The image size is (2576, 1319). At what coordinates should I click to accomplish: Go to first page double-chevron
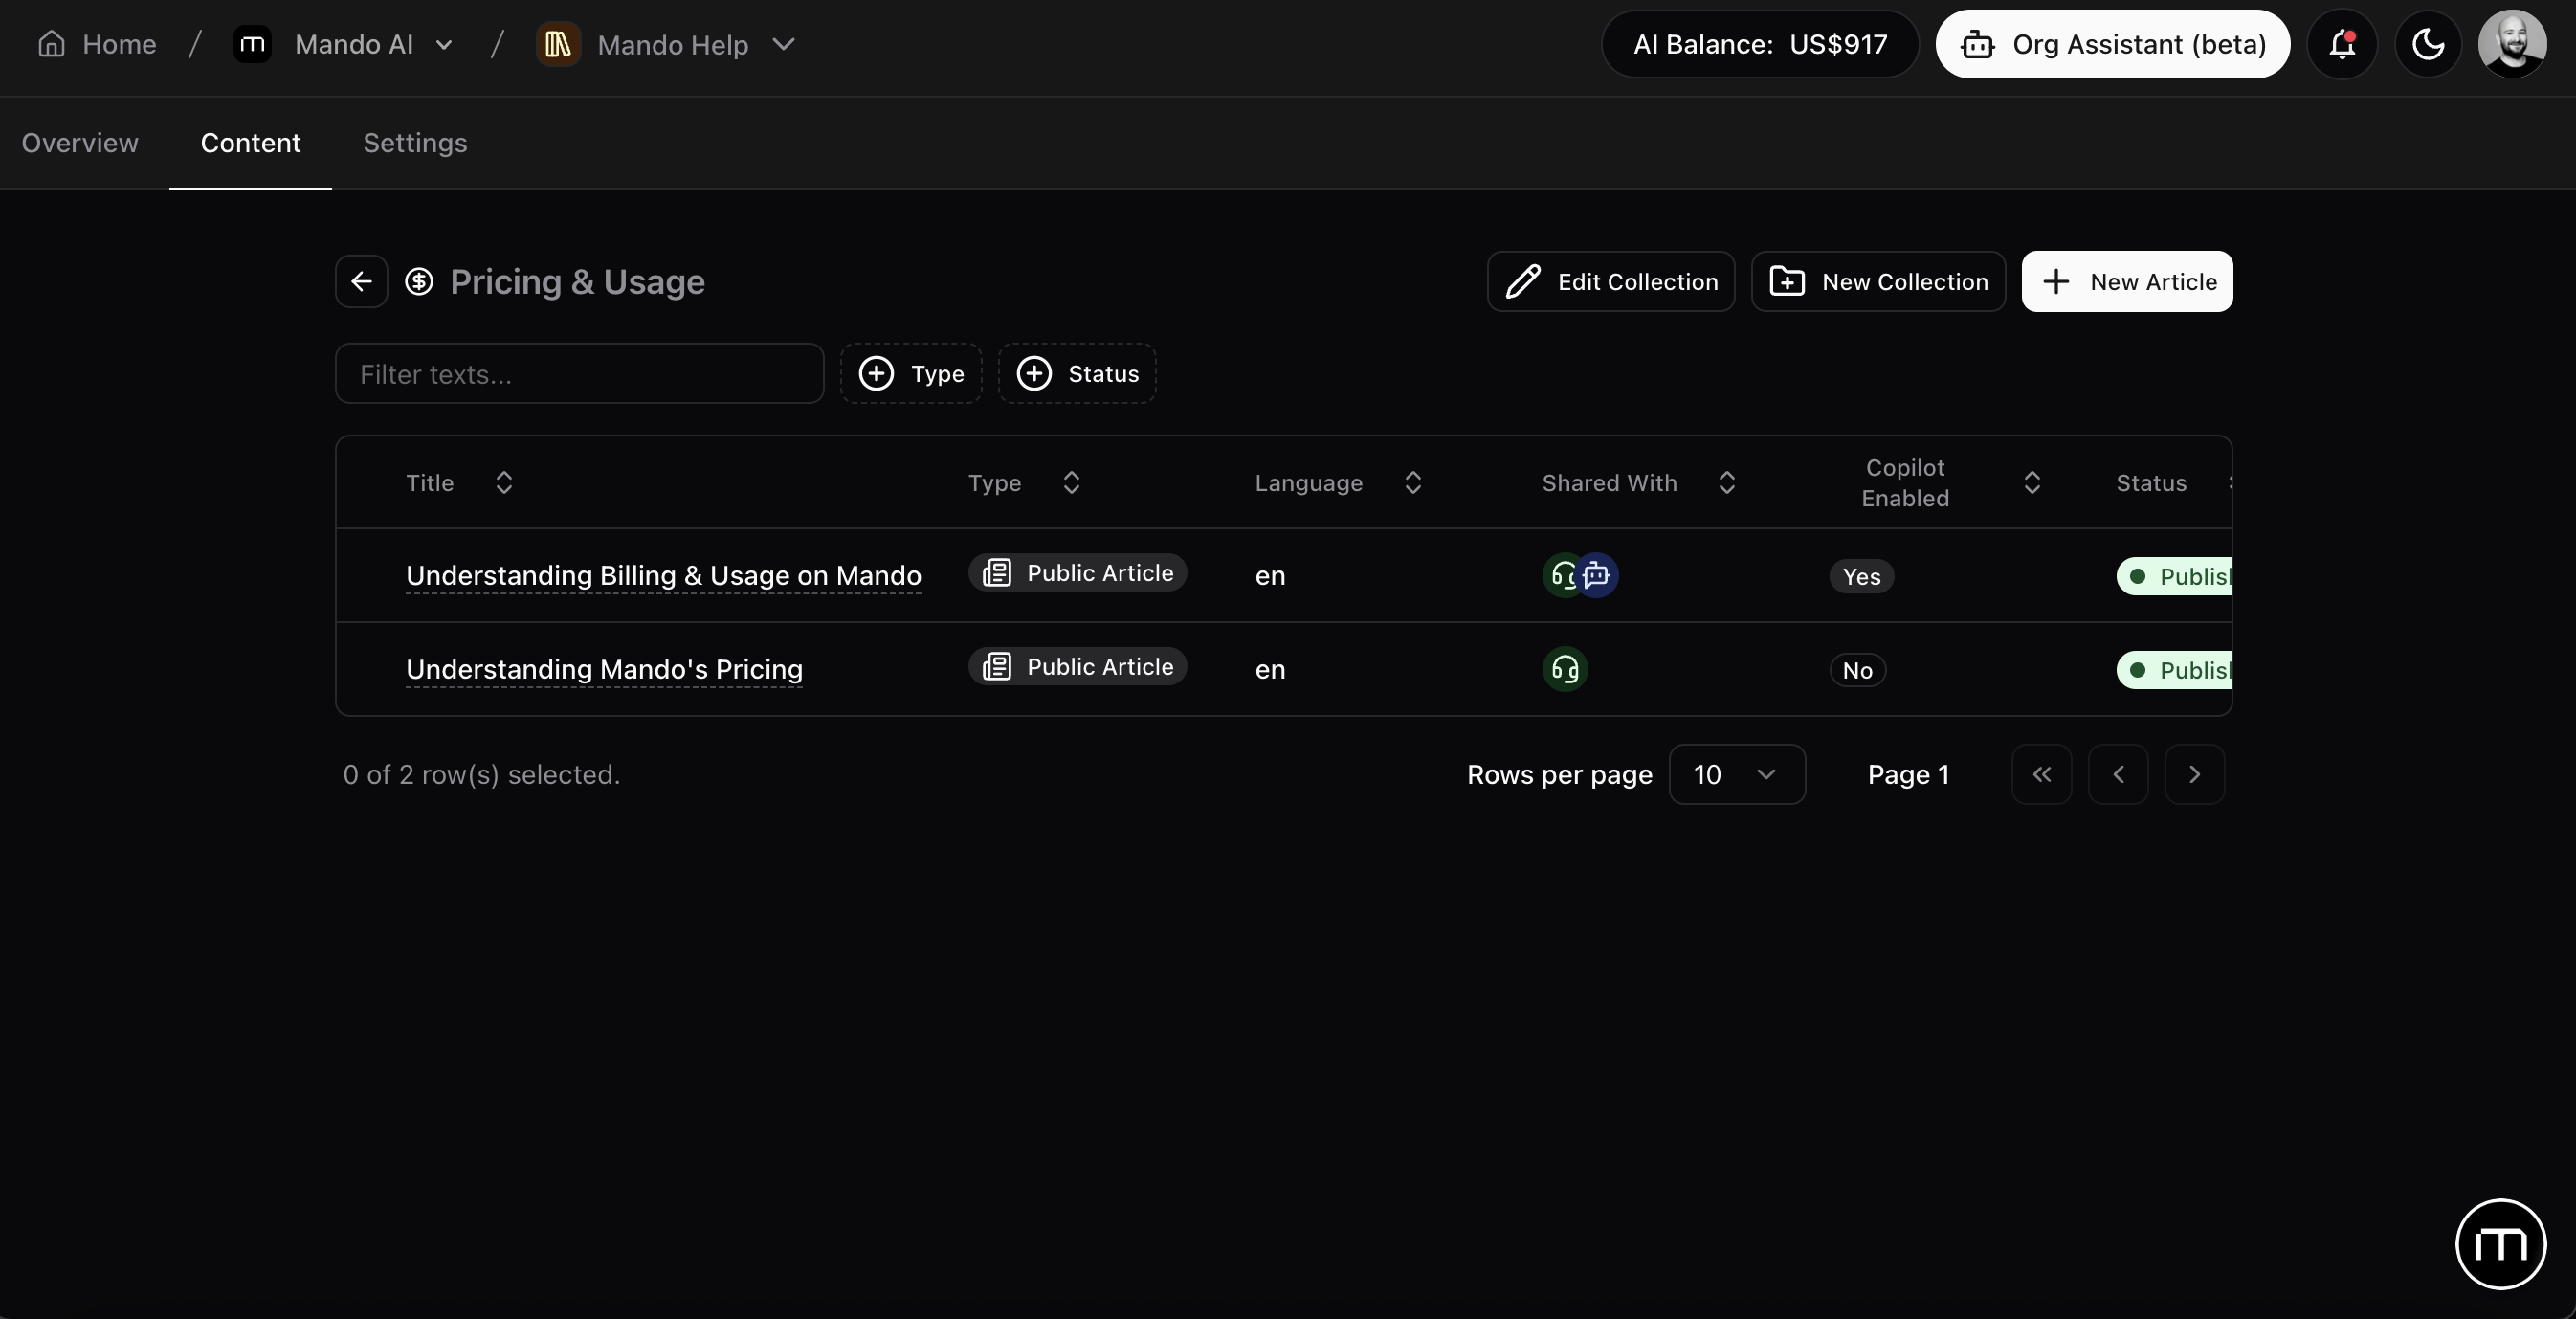(2041, 774)
